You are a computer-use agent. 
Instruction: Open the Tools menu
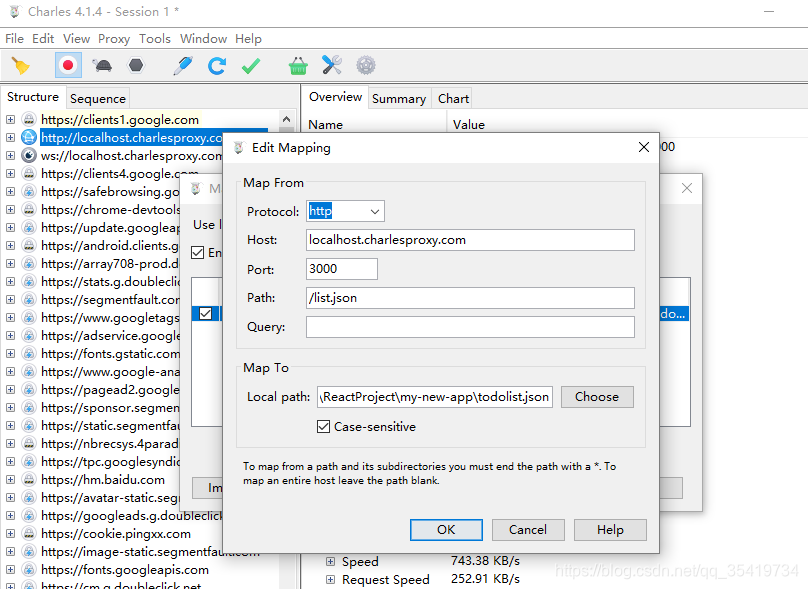coord(155,39)
